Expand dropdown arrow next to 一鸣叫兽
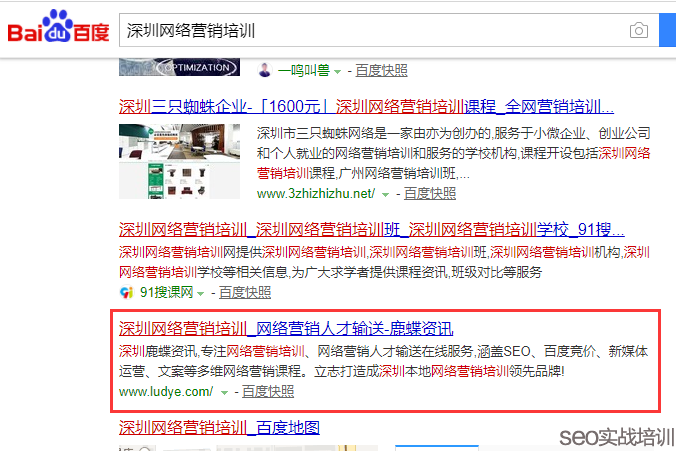Viewport: 676px width, 451px height. pos(337,71)
